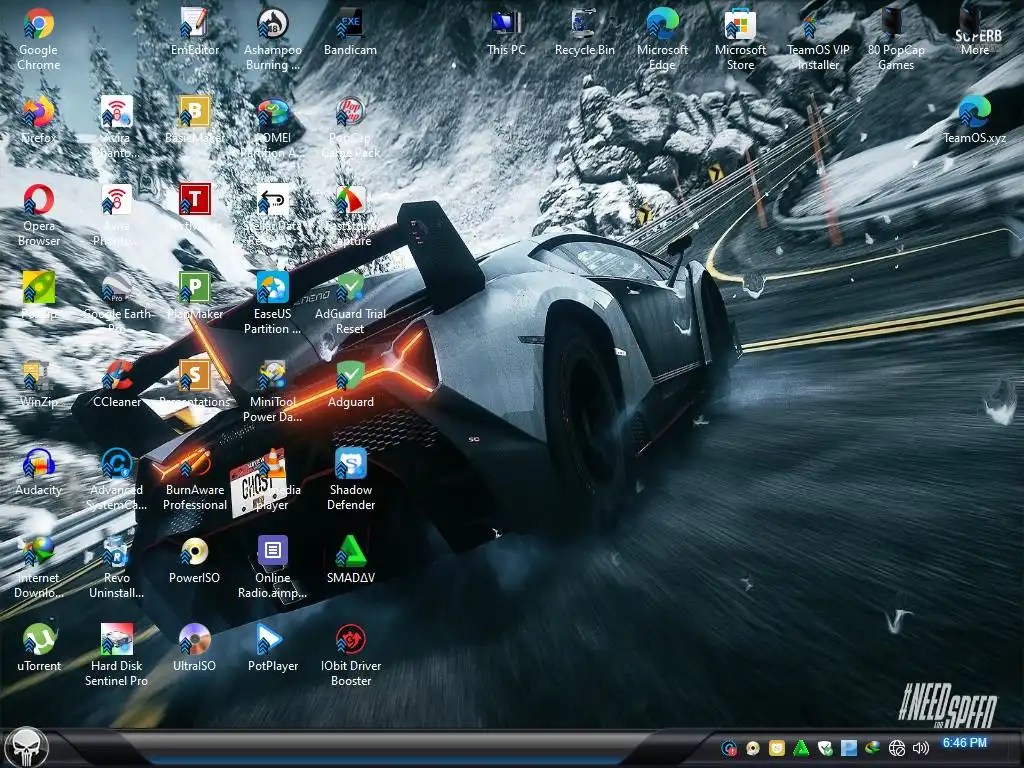Select the TeamOS VIP Installer icon
The width and height of the screenshot is (1024, 768).
pos(818,24)
